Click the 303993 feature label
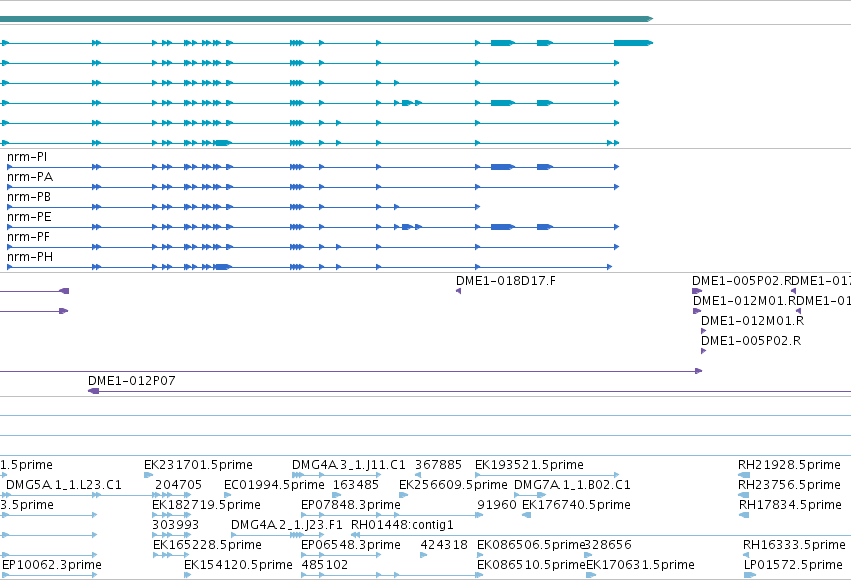Image resolution: width=851 pixels, height=580 pixels. coord(176,525)
